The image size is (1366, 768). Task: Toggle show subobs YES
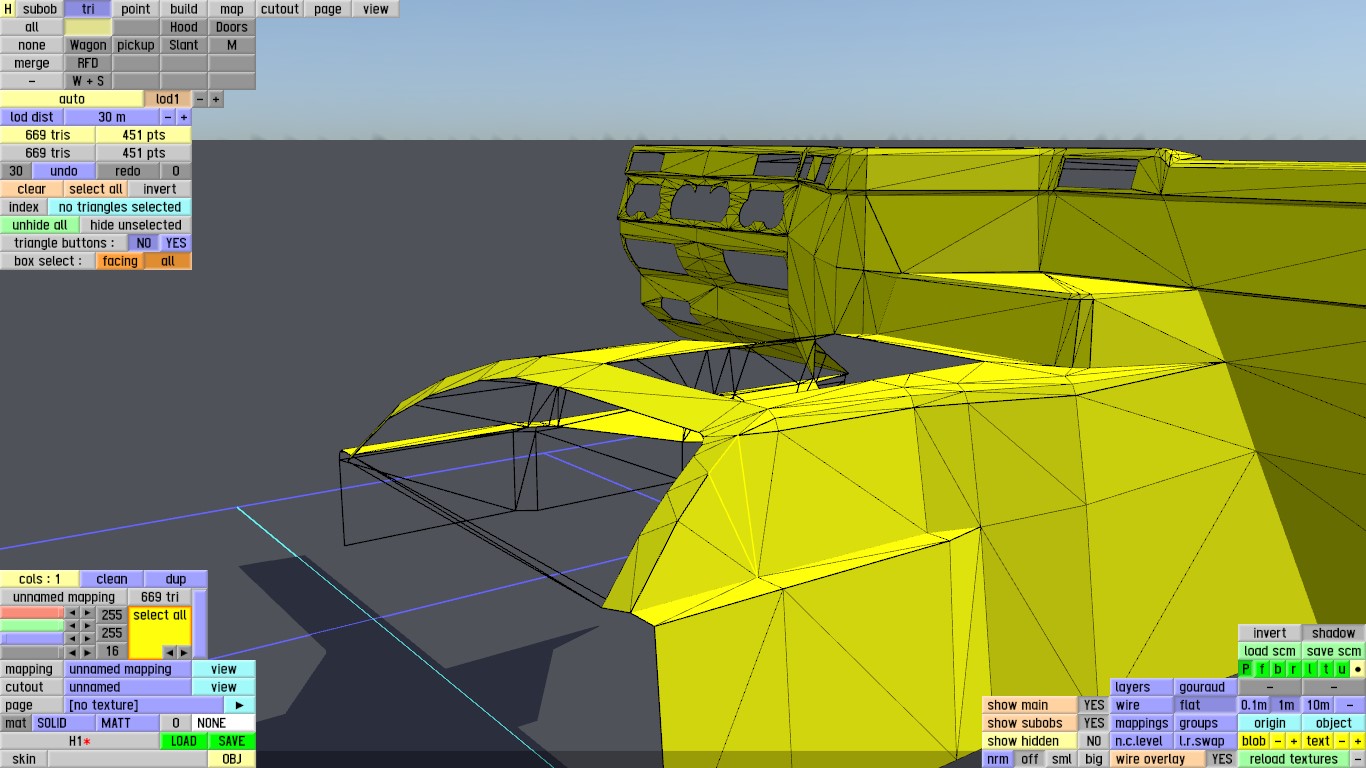pyautogui.click(x=1094, y=723)
